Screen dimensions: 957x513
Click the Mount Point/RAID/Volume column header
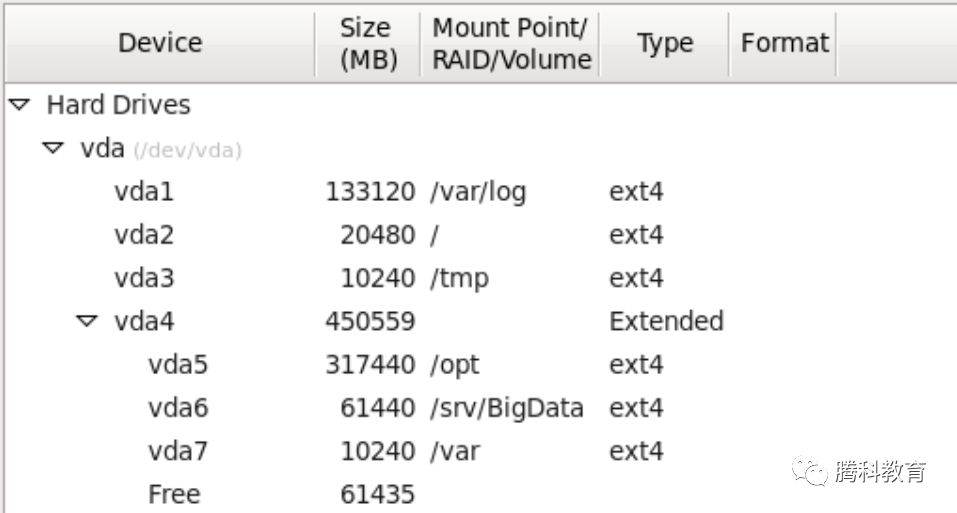point(511,43)
